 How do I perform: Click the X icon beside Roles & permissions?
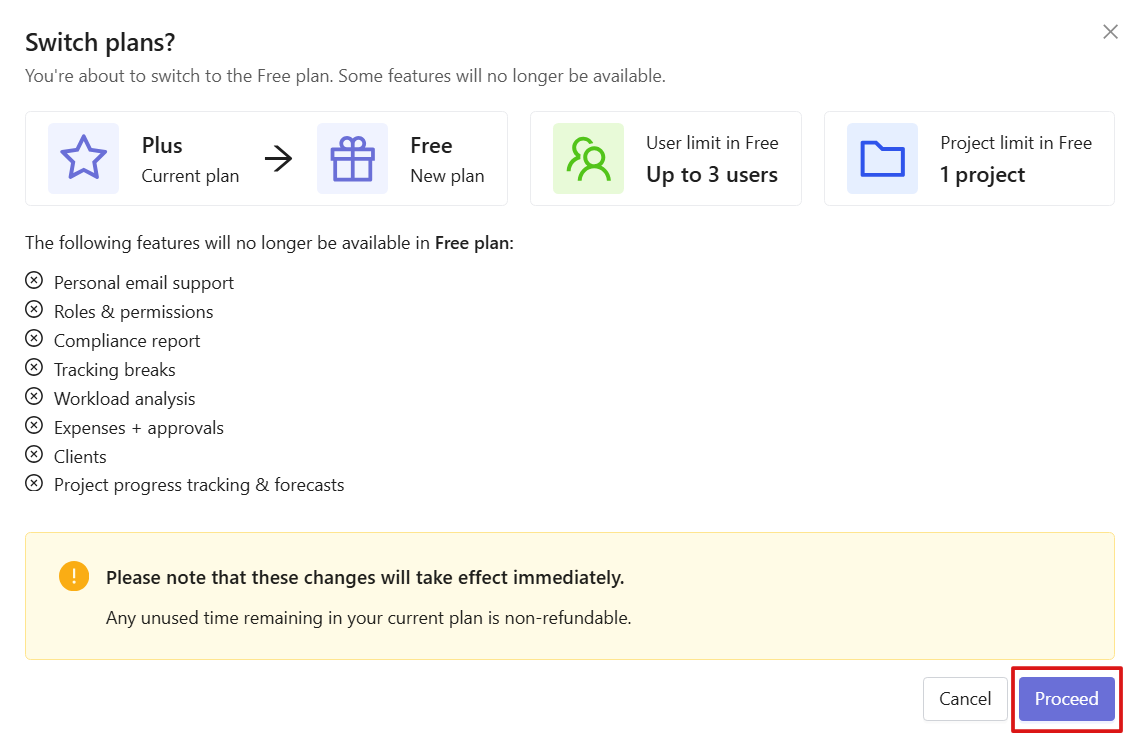[34, 310]
